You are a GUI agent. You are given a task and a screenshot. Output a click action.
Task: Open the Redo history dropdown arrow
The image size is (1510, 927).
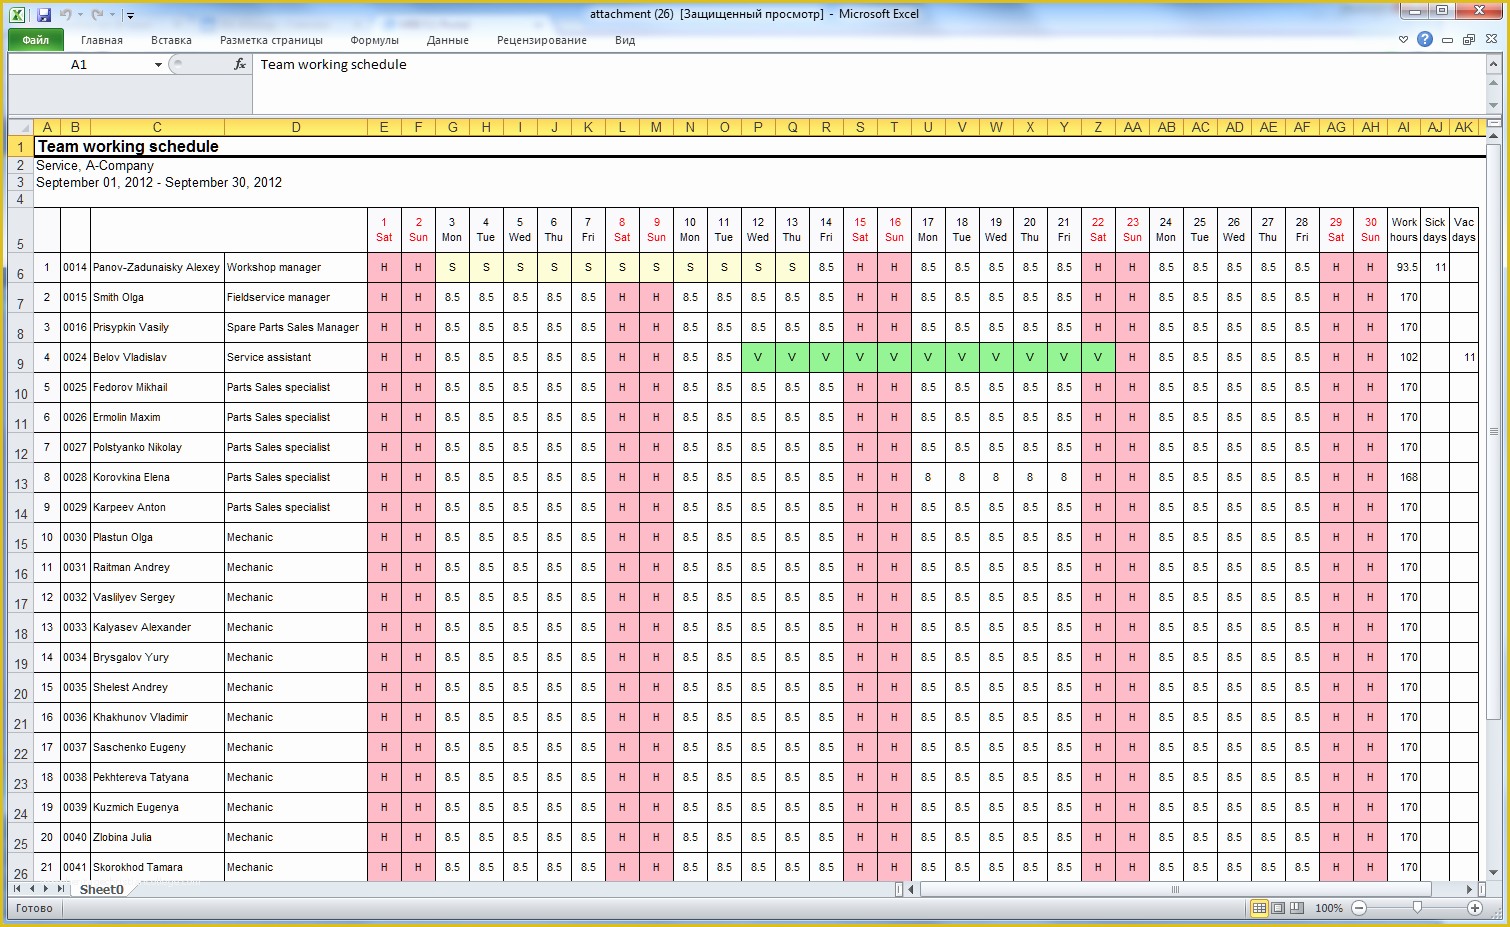click(112, 15)
